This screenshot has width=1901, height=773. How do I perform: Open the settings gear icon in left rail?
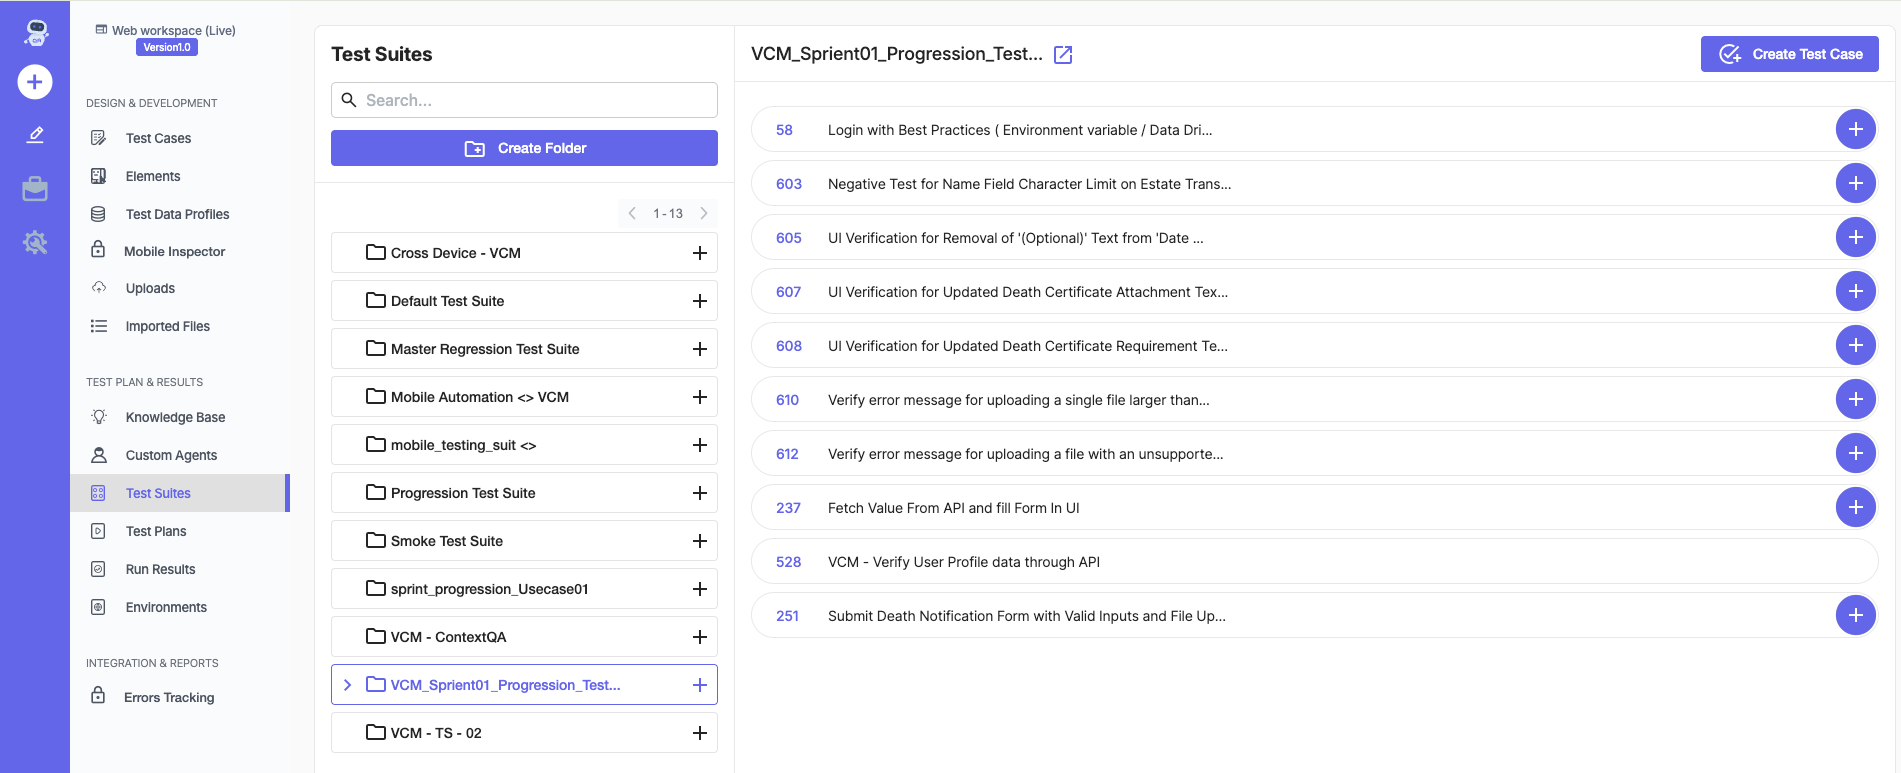pyautogui.click(x=35, y=242)
